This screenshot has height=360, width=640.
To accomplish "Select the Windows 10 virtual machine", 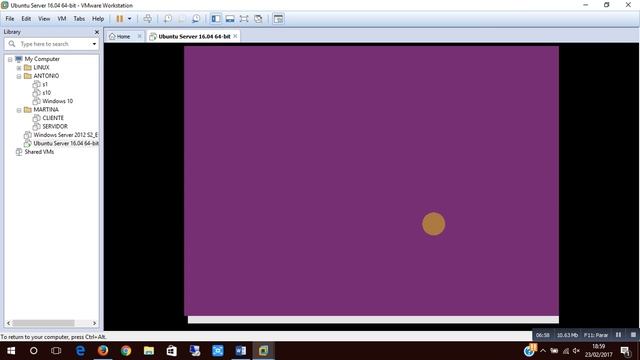I will coord(57,101).
